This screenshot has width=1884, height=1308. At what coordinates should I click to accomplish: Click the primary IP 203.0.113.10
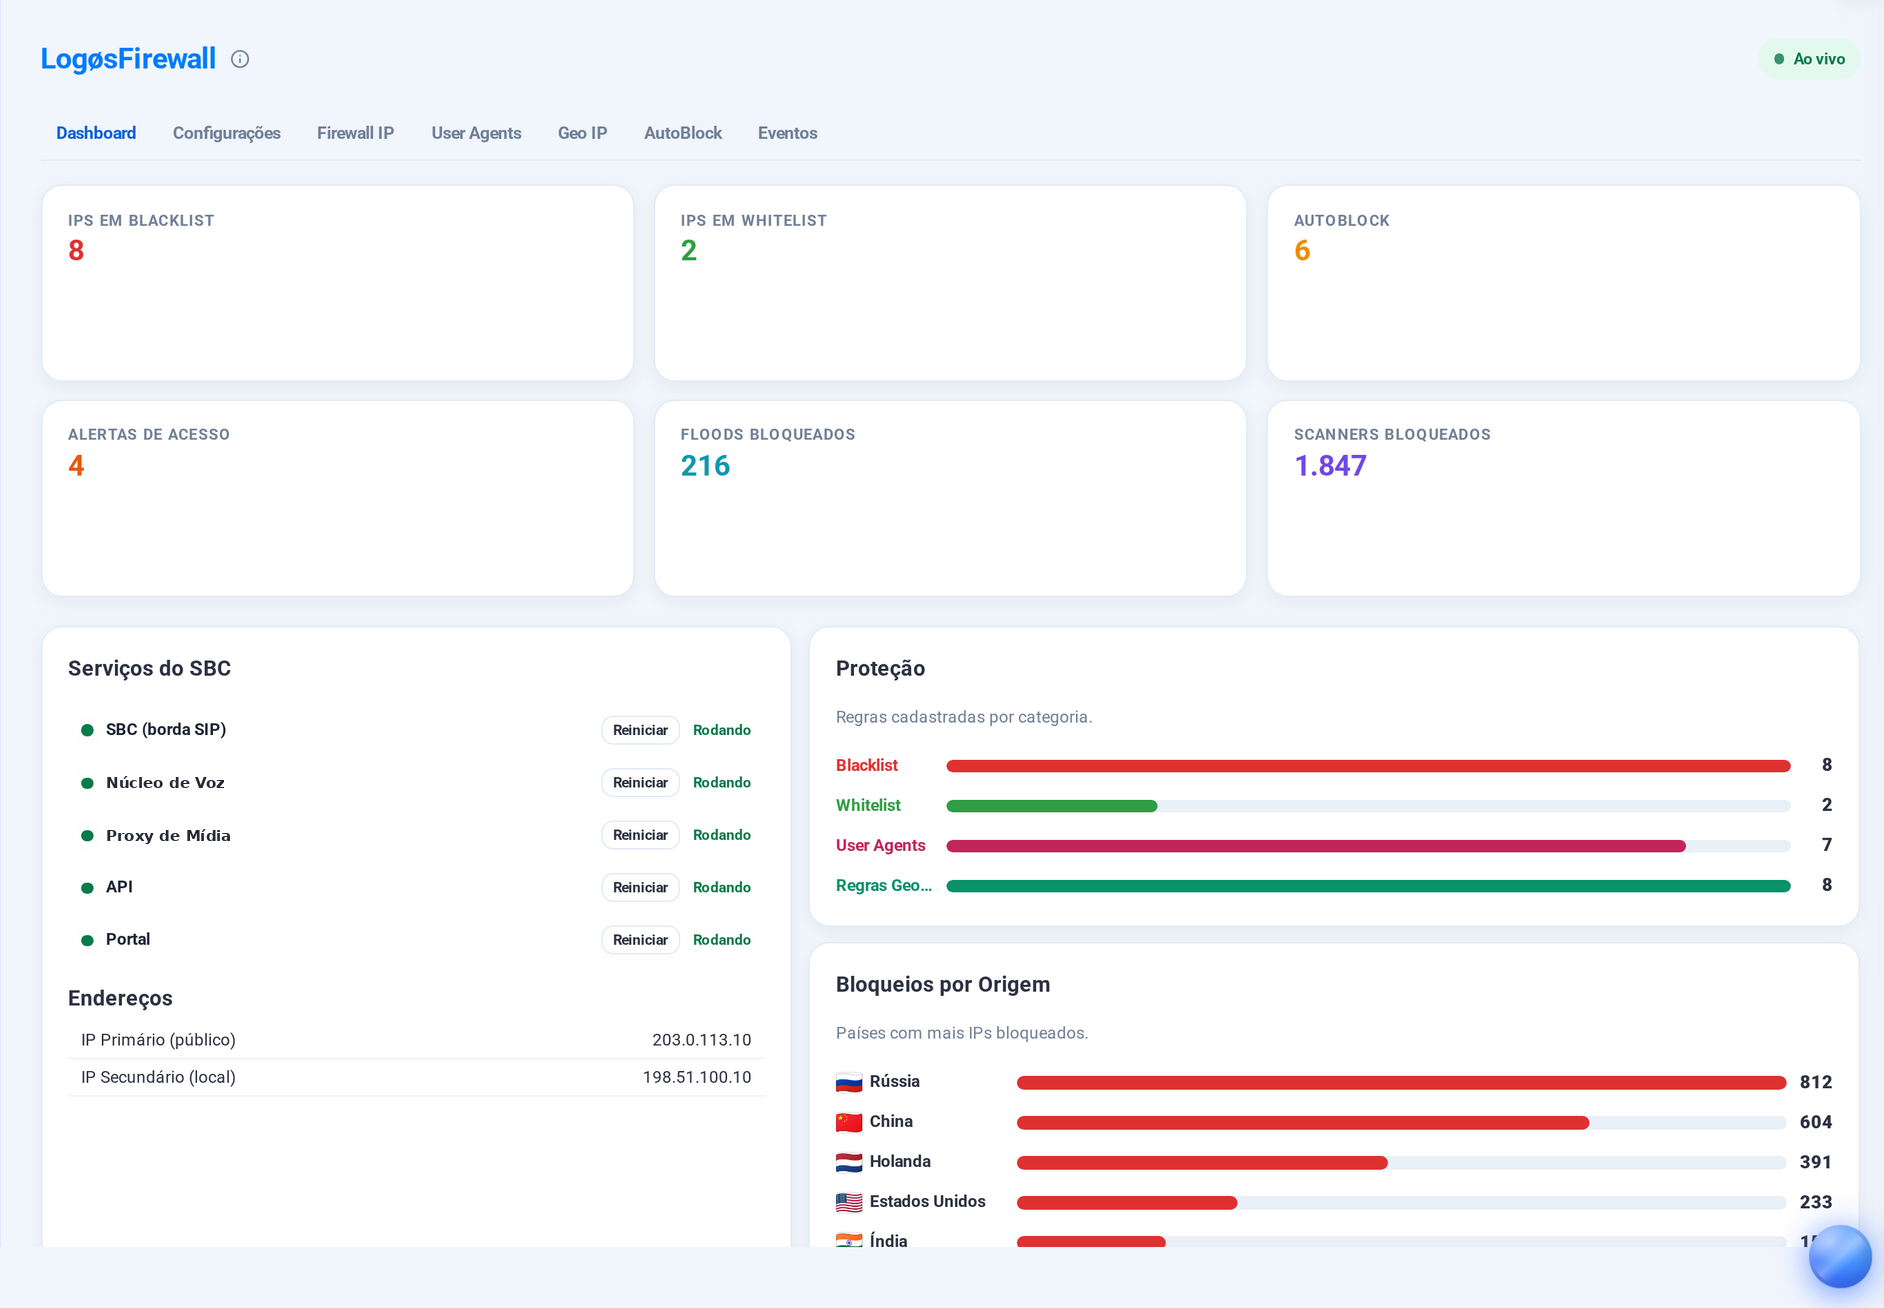coord(701,1040)
